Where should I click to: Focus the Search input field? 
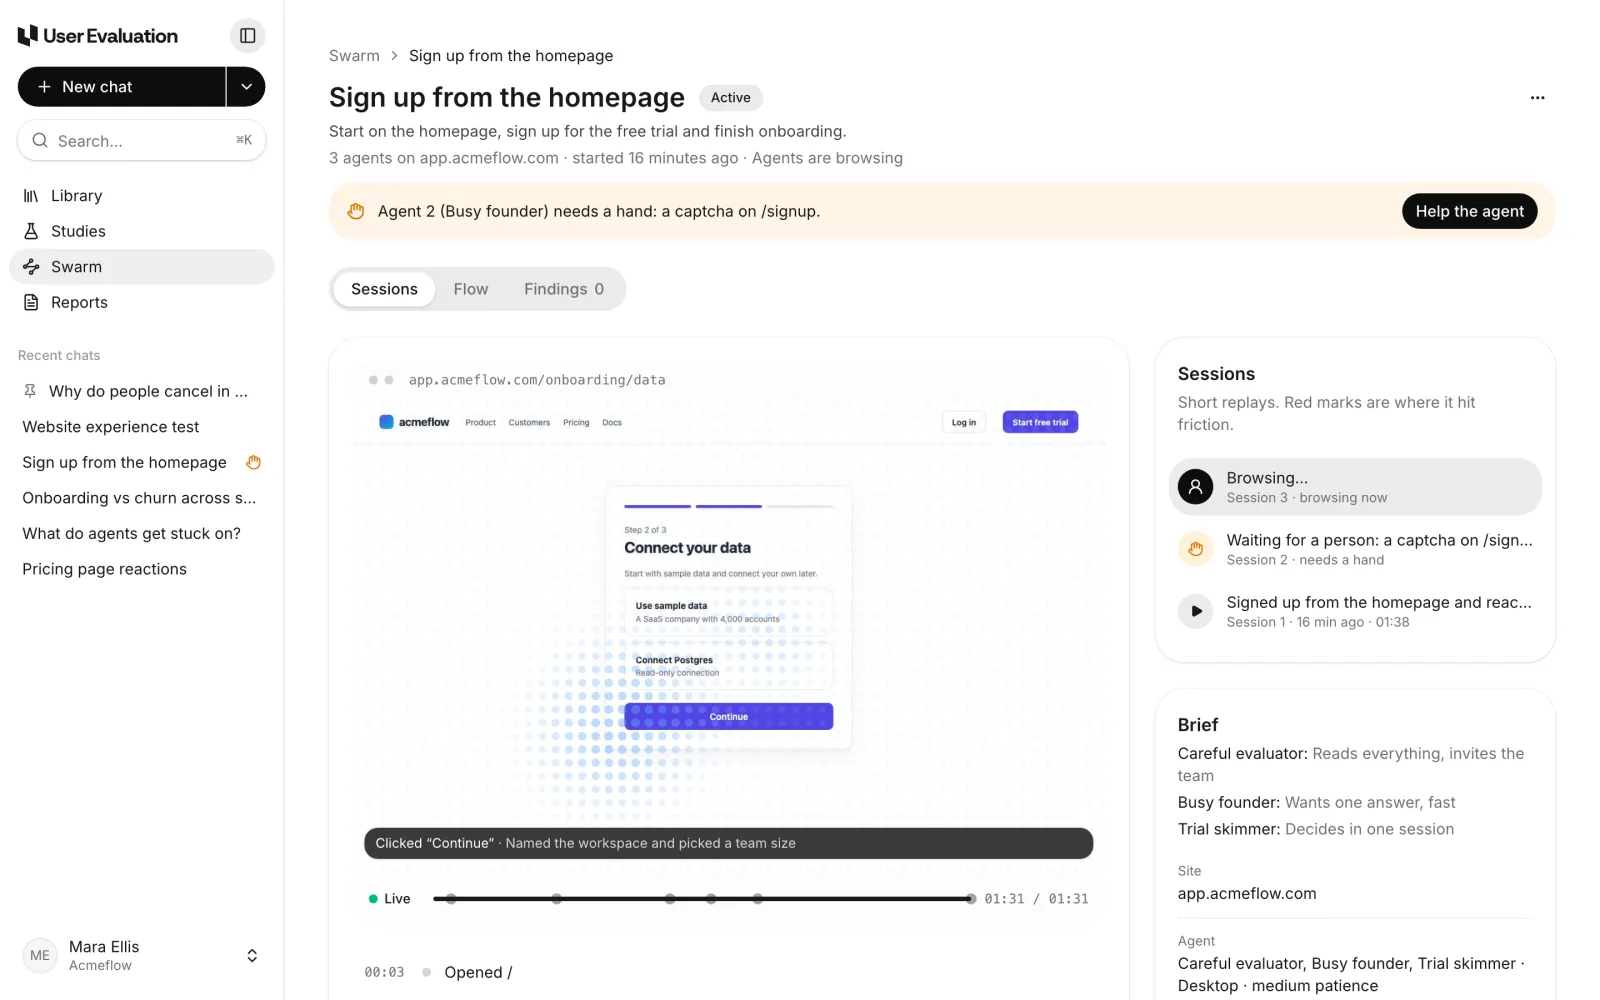tap(142, 141)
